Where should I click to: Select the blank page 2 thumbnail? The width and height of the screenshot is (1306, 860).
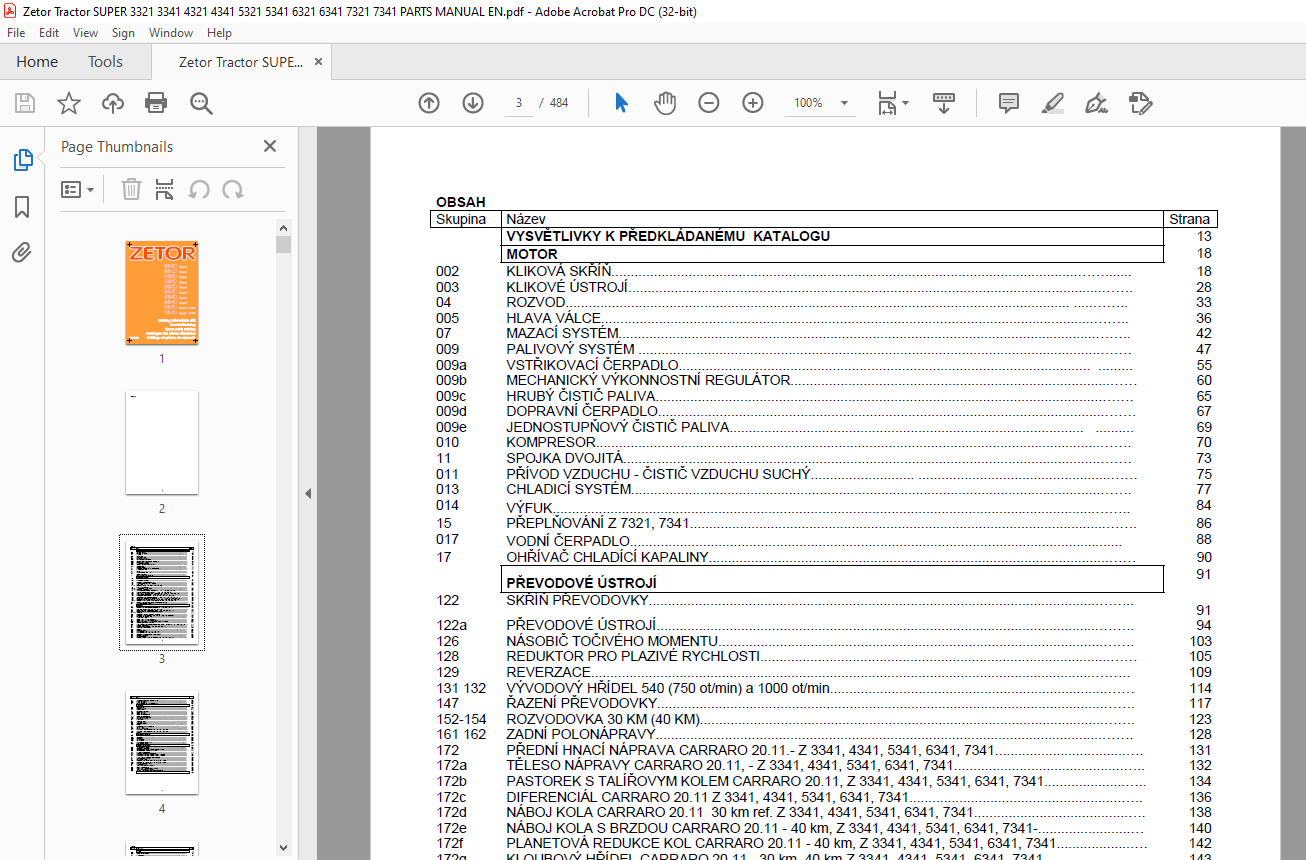[161, 442]
